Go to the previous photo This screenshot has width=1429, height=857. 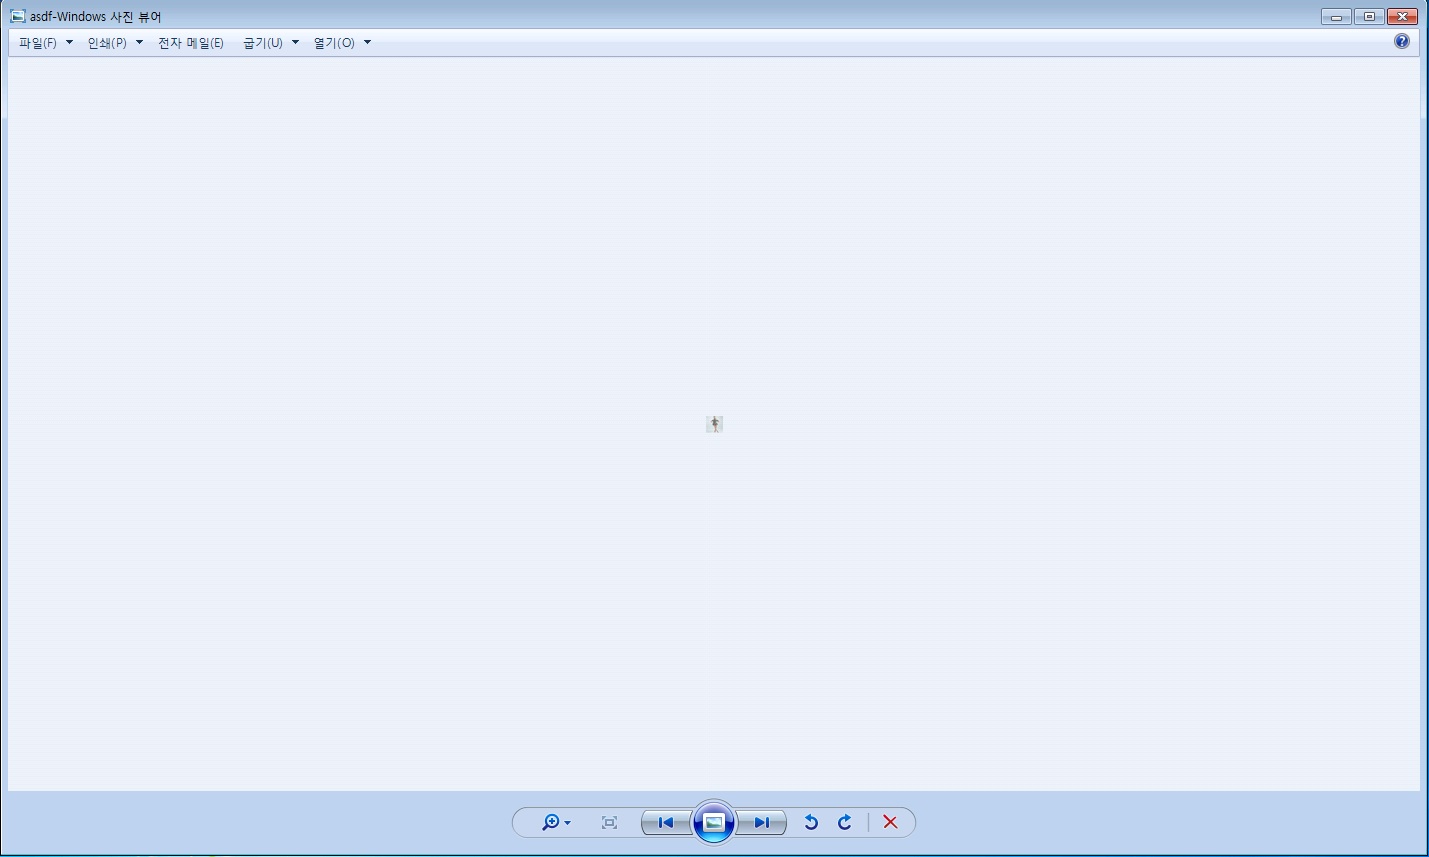666,823
